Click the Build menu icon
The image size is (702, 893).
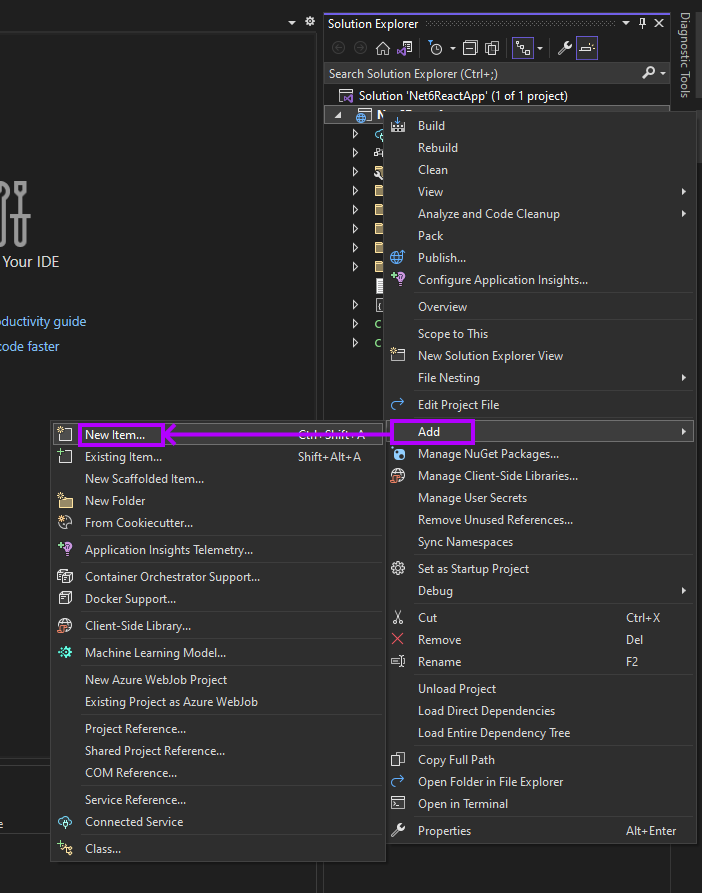point(398,126)
